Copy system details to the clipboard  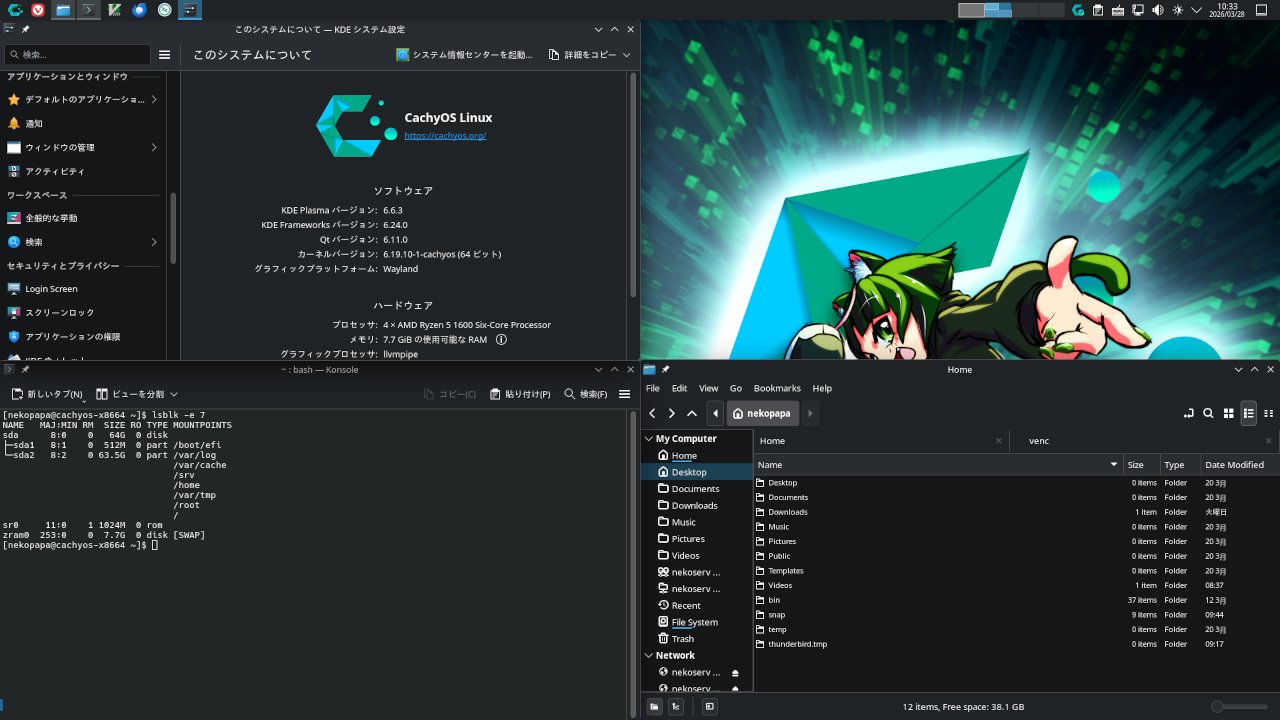(583, 55)
